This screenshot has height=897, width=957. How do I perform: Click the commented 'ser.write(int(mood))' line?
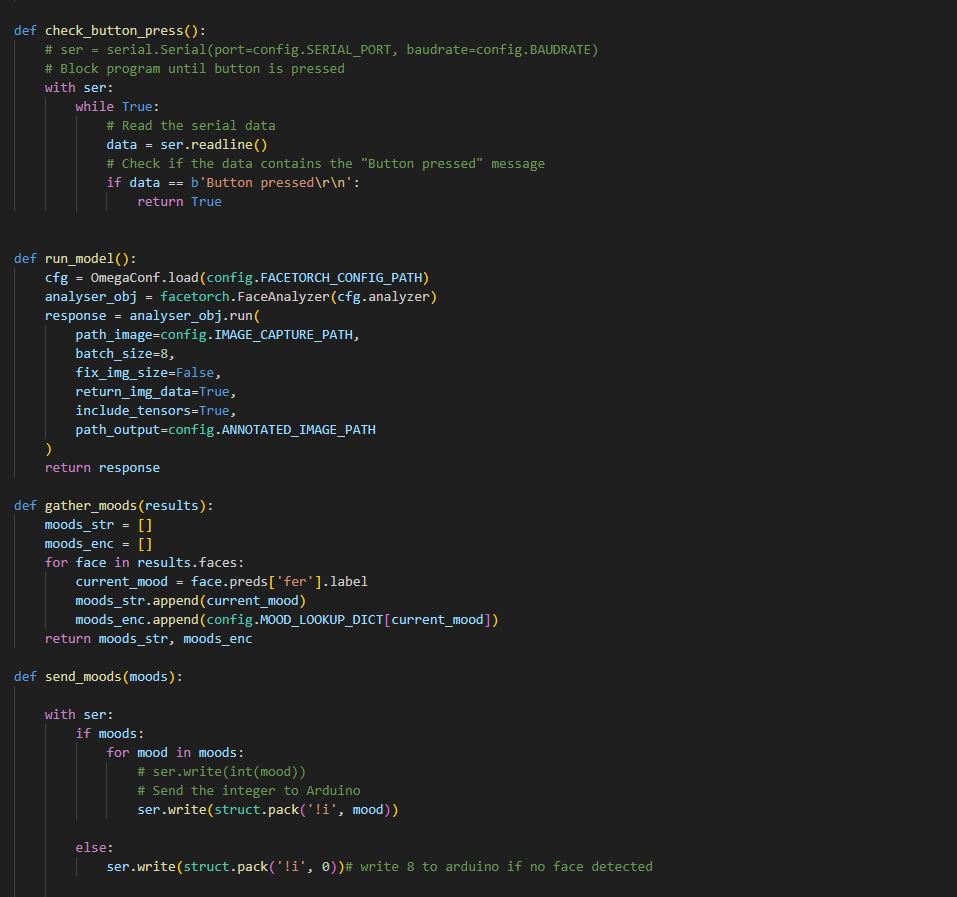[222, 771]
